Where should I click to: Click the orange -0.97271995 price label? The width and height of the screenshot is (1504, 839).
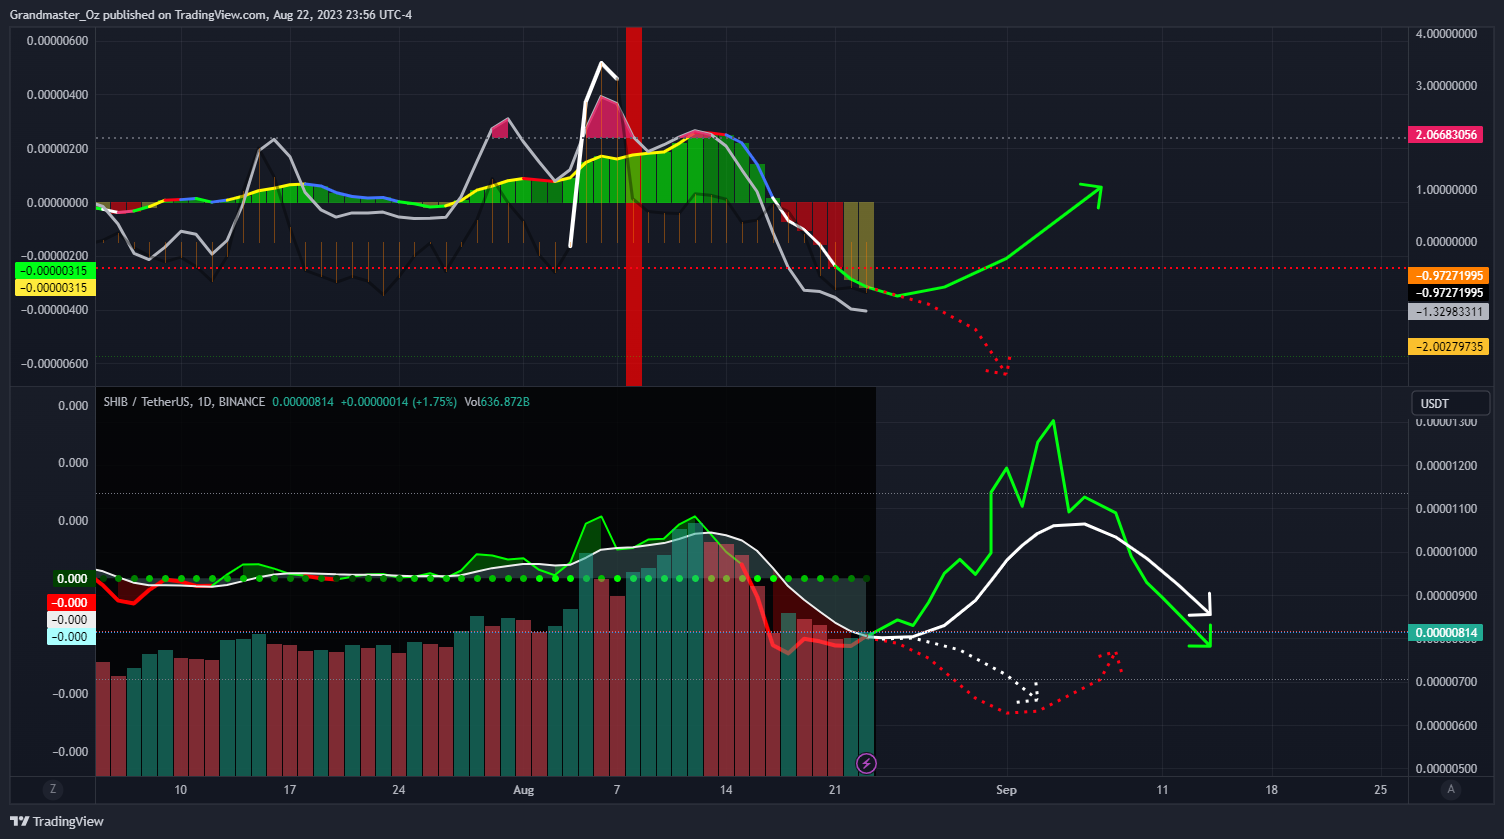(1448, 275)
